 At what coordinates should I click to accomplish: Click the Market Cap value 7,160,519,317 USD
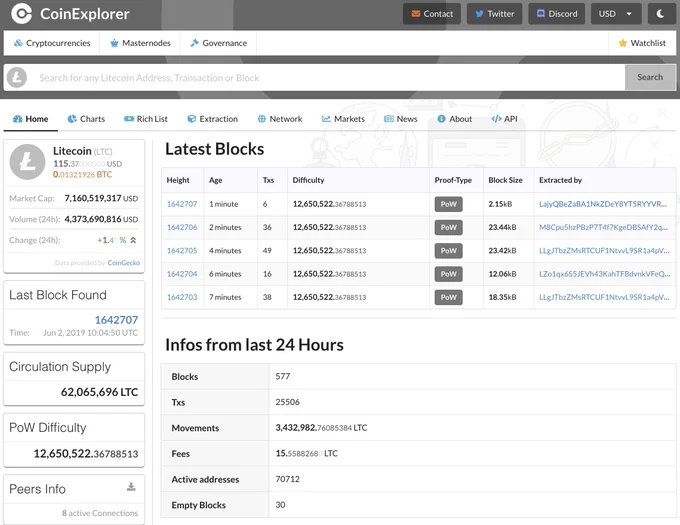click(101, 199)
